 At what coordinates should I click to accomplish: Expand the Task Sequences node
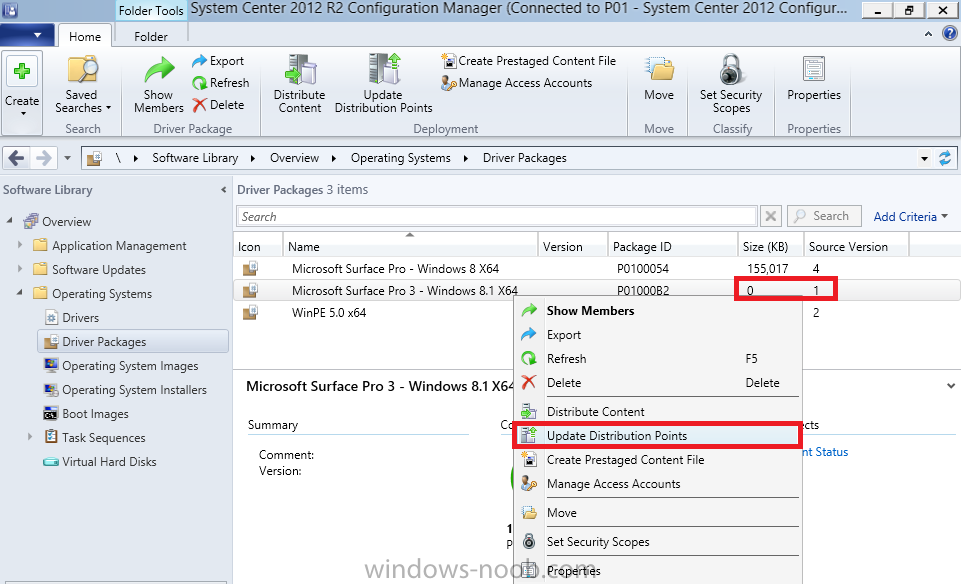[x=30, y=437]
